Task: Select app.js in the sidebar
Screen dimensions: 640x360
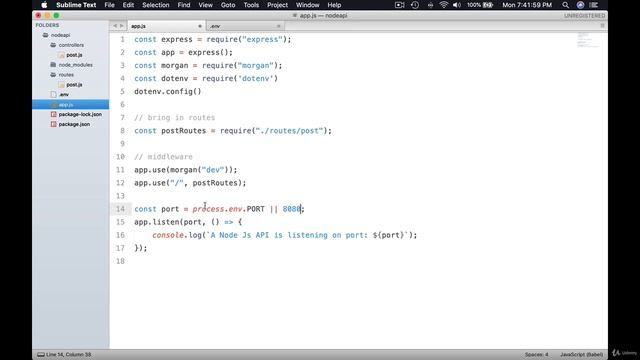Action: click(x=70, y=104)
